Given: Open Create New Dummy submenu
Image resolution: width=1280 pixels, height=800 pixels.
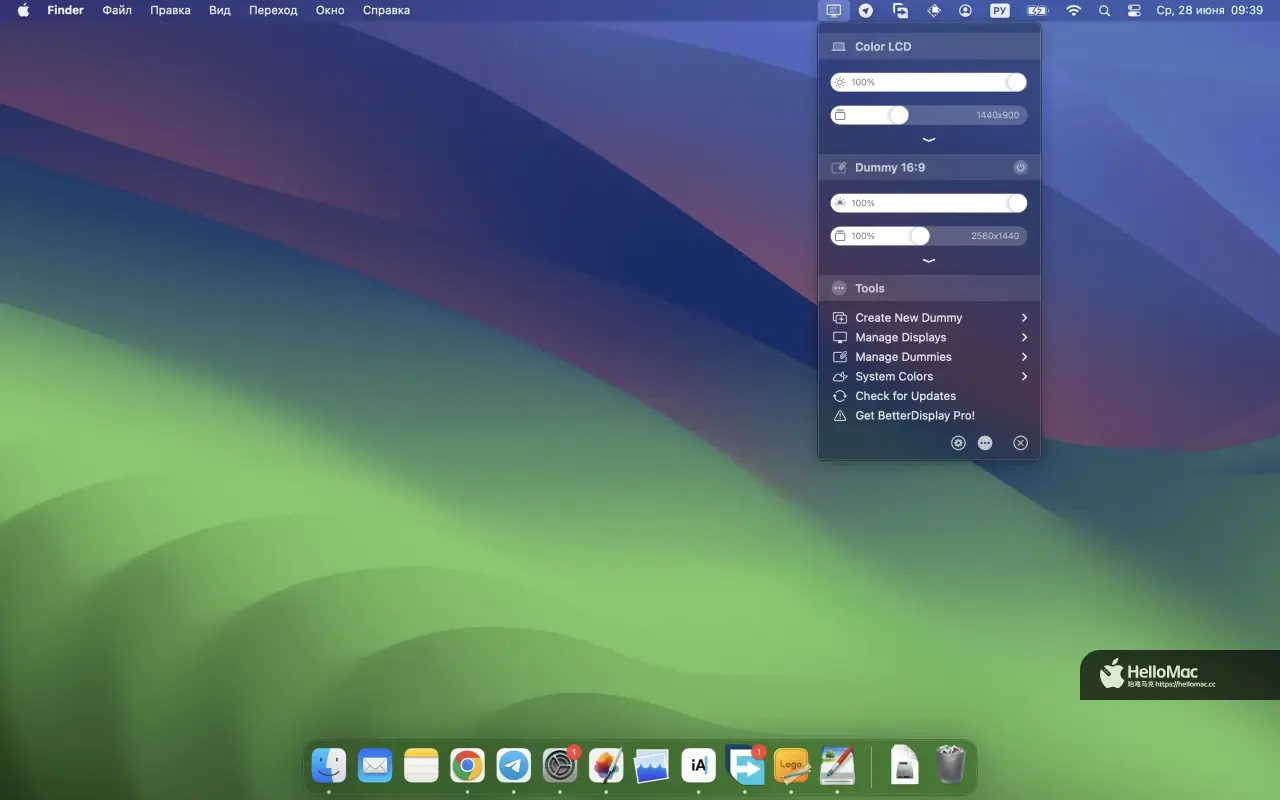Looking at the screenshot, I should pos(930,318).
